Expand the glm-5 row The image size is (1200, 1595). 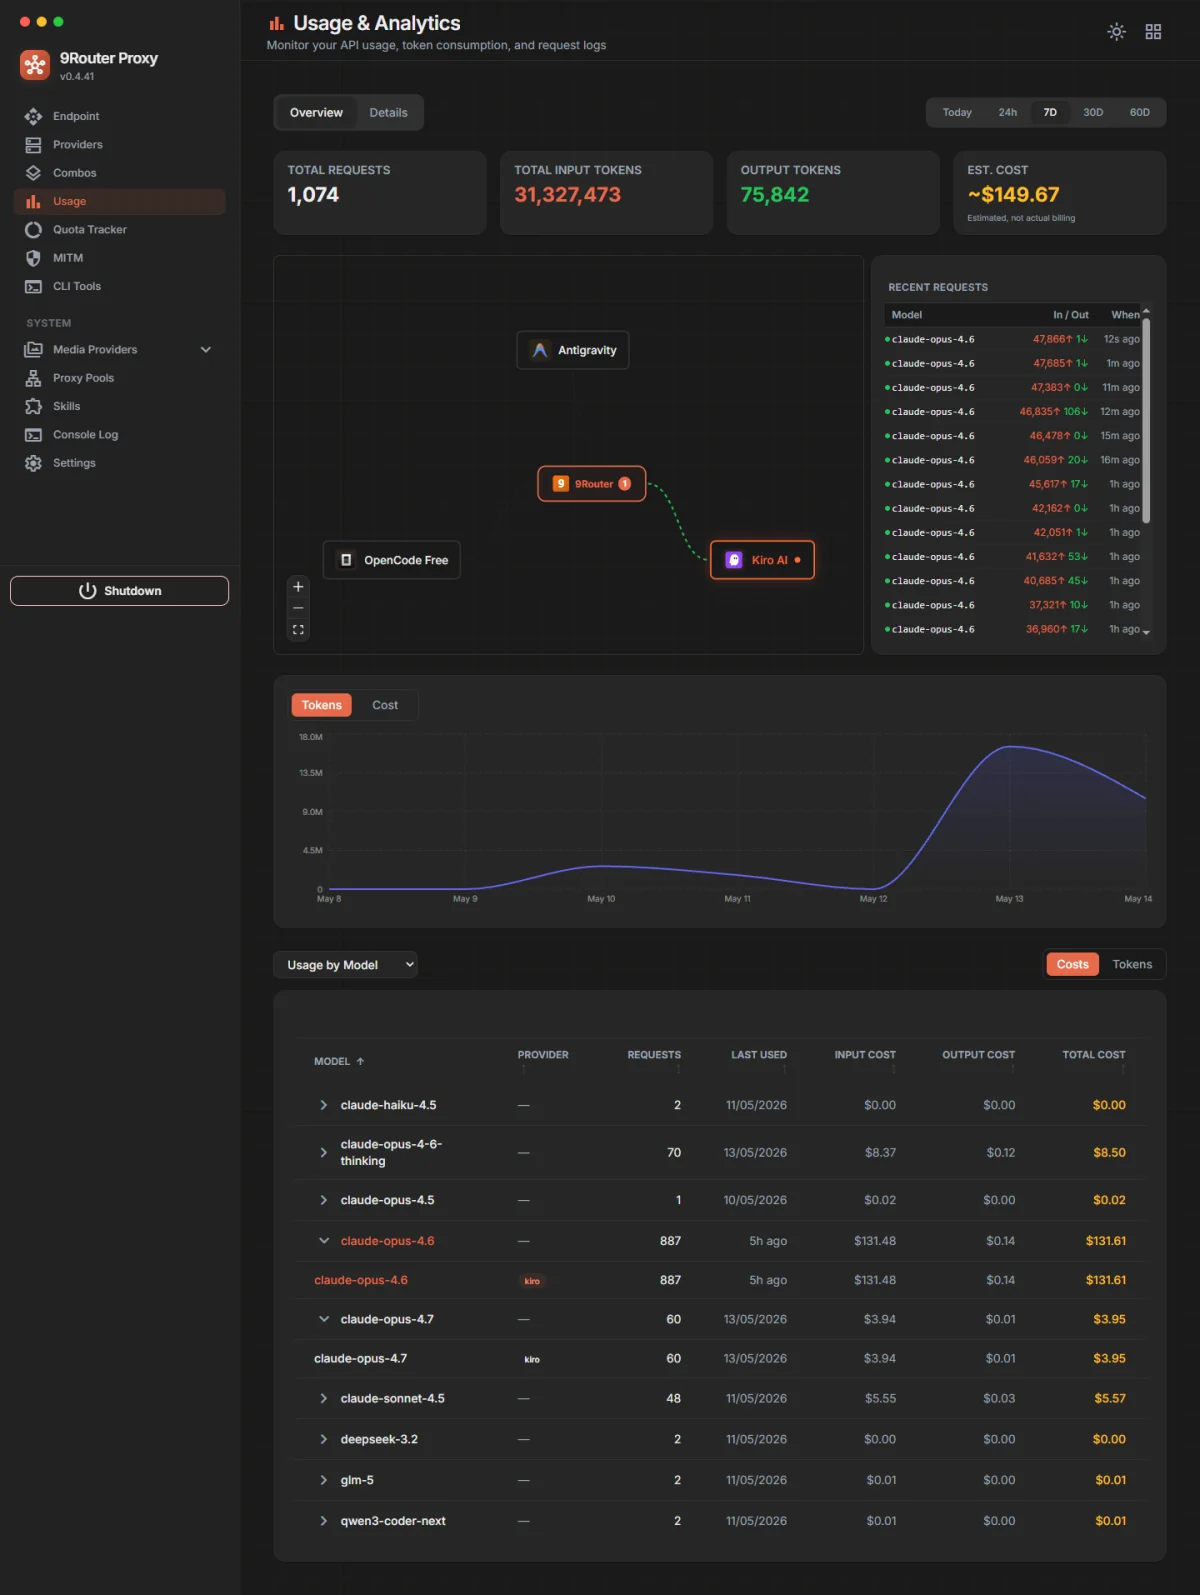(x=323, y=1480)
